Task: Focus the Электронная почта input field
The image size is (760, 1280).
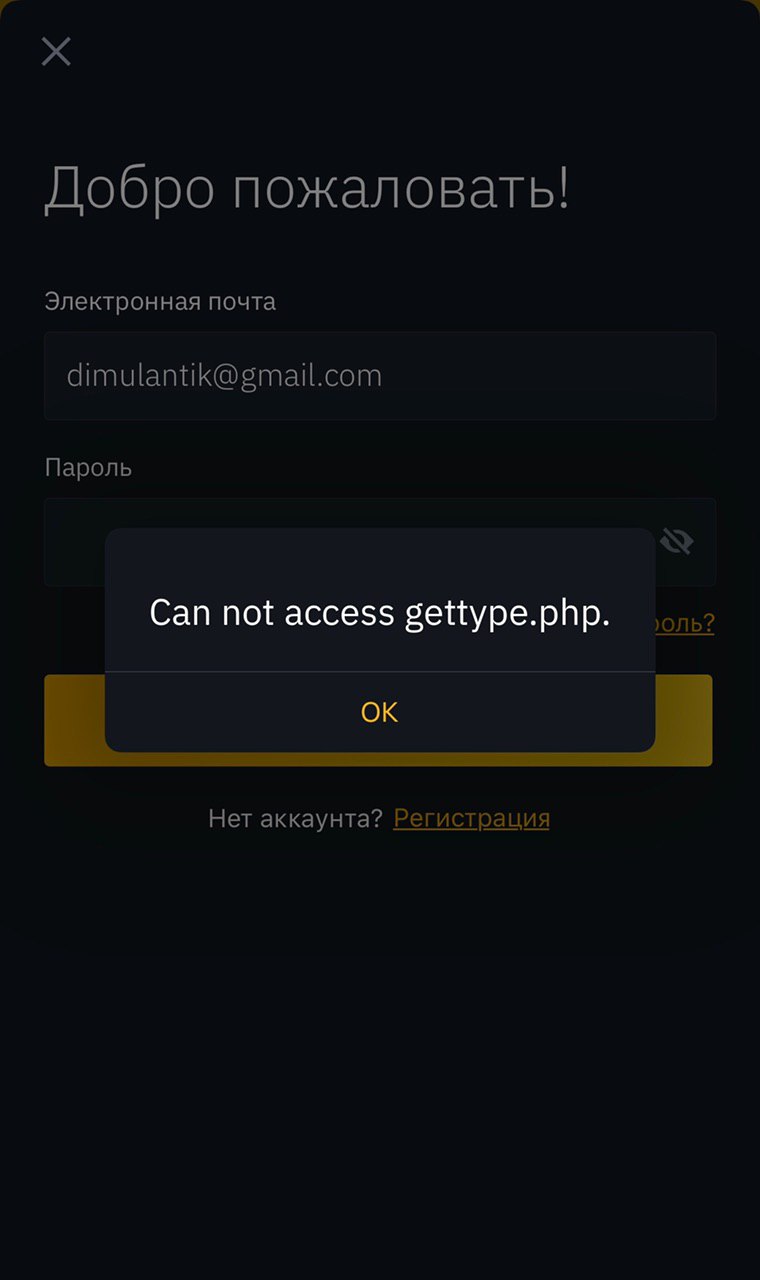Action: tap(380, 375)
